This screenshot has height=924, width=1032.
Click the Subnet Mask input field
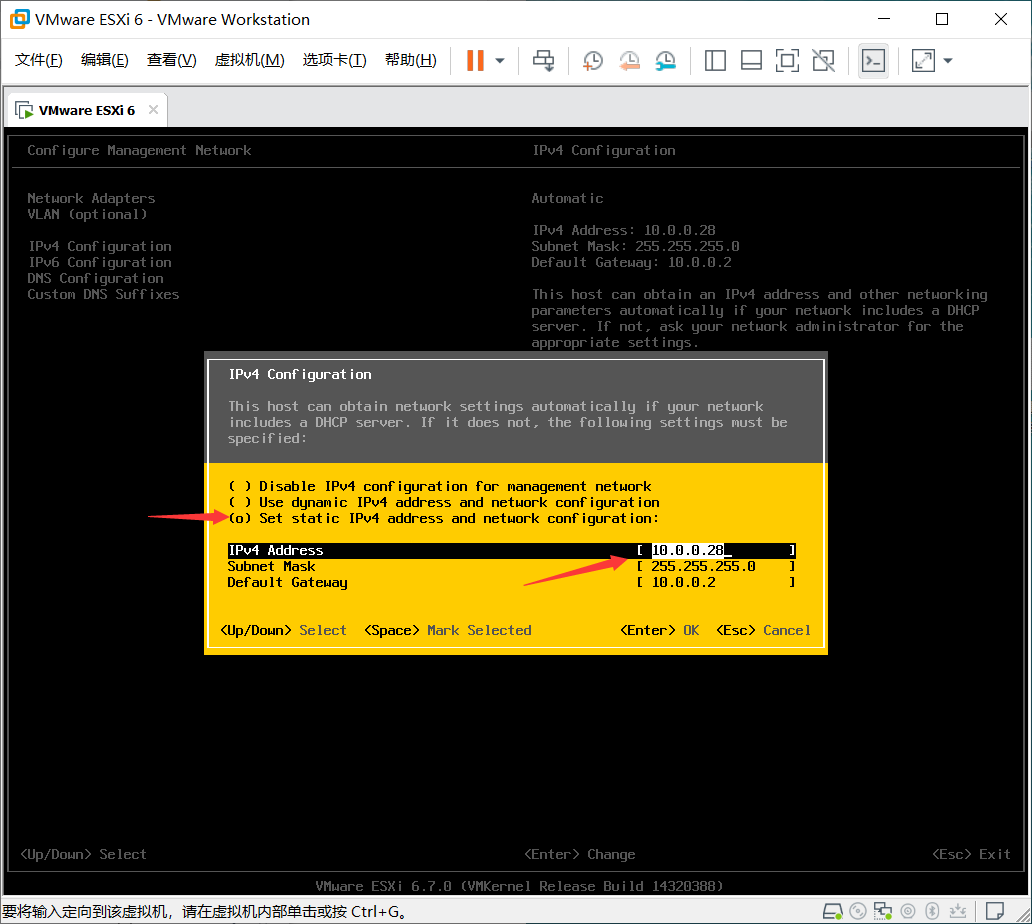[x=716, y=567]
